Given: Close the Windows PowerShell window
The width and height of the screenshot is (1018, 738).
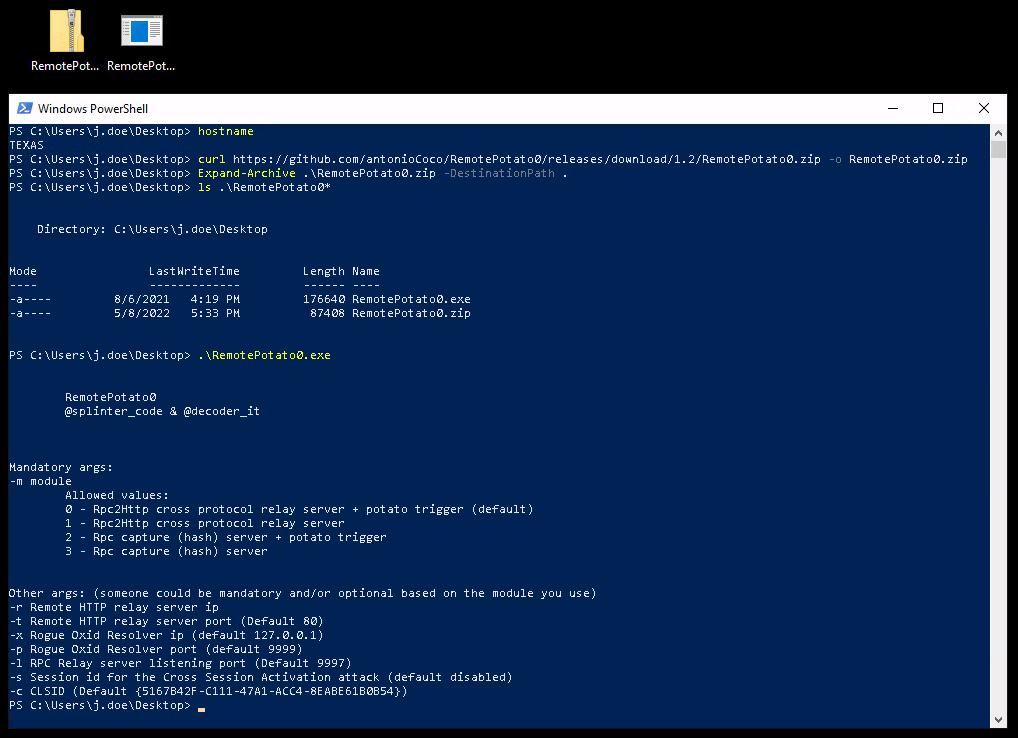Looking at the screenshot, I should (x=985, y=109).
